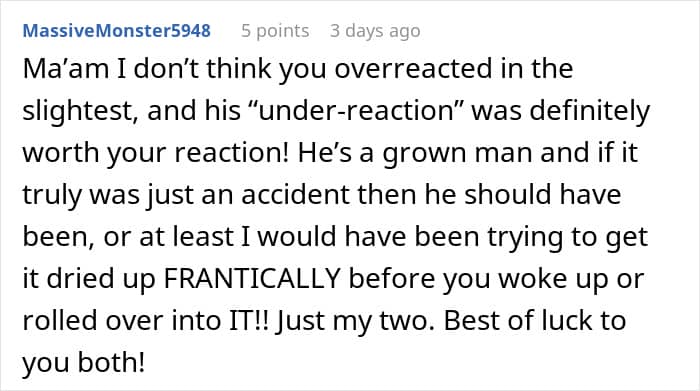Viewport: 700px width, 391px height.
Task: Open the 3 days ago timestamp permalink
Action: [x=375, y=31]
